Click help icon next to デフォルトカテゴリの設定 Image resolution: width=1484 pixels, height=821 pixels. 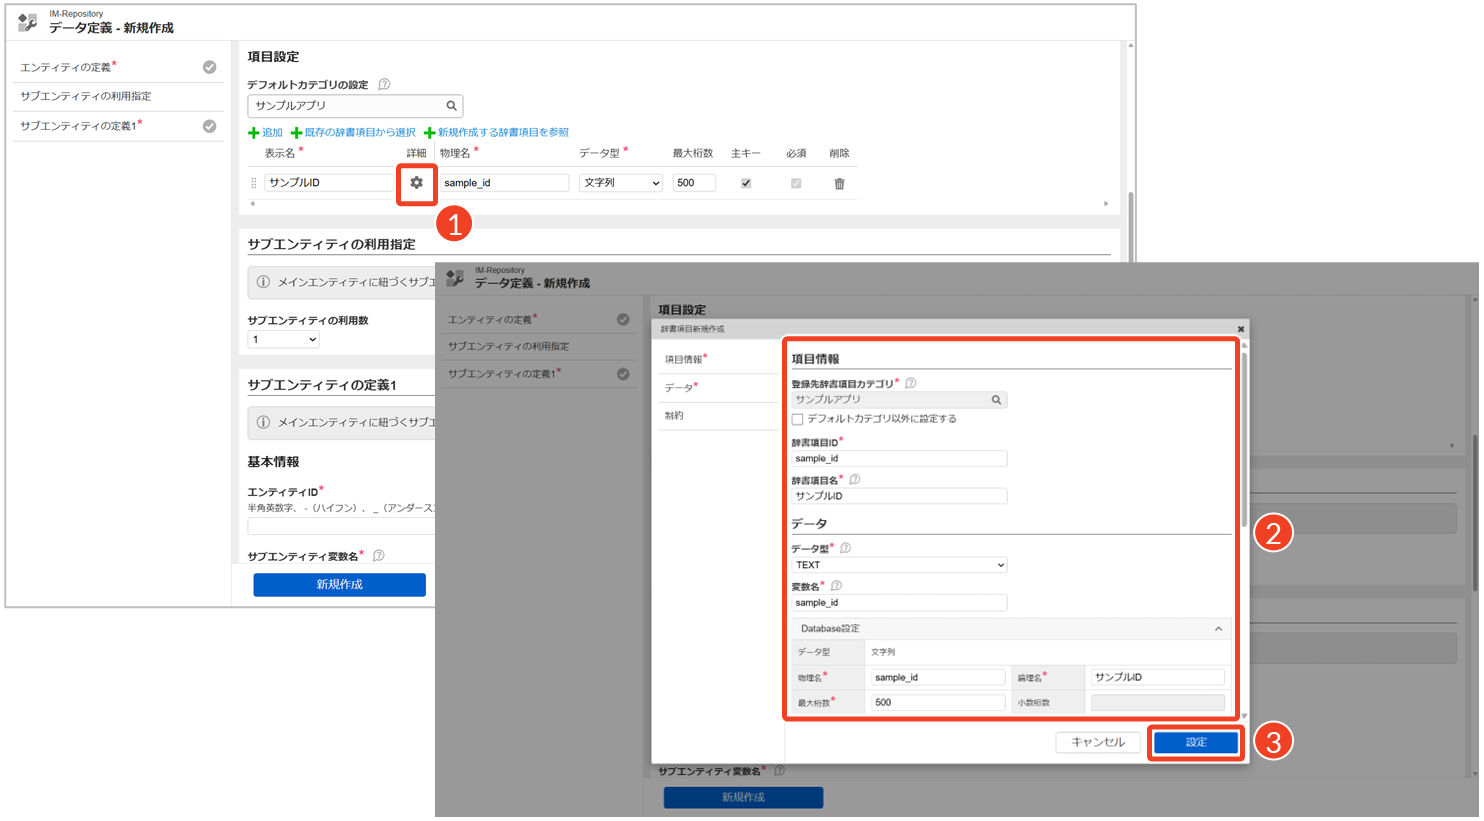pyautogui.click(x=384, y=85)
